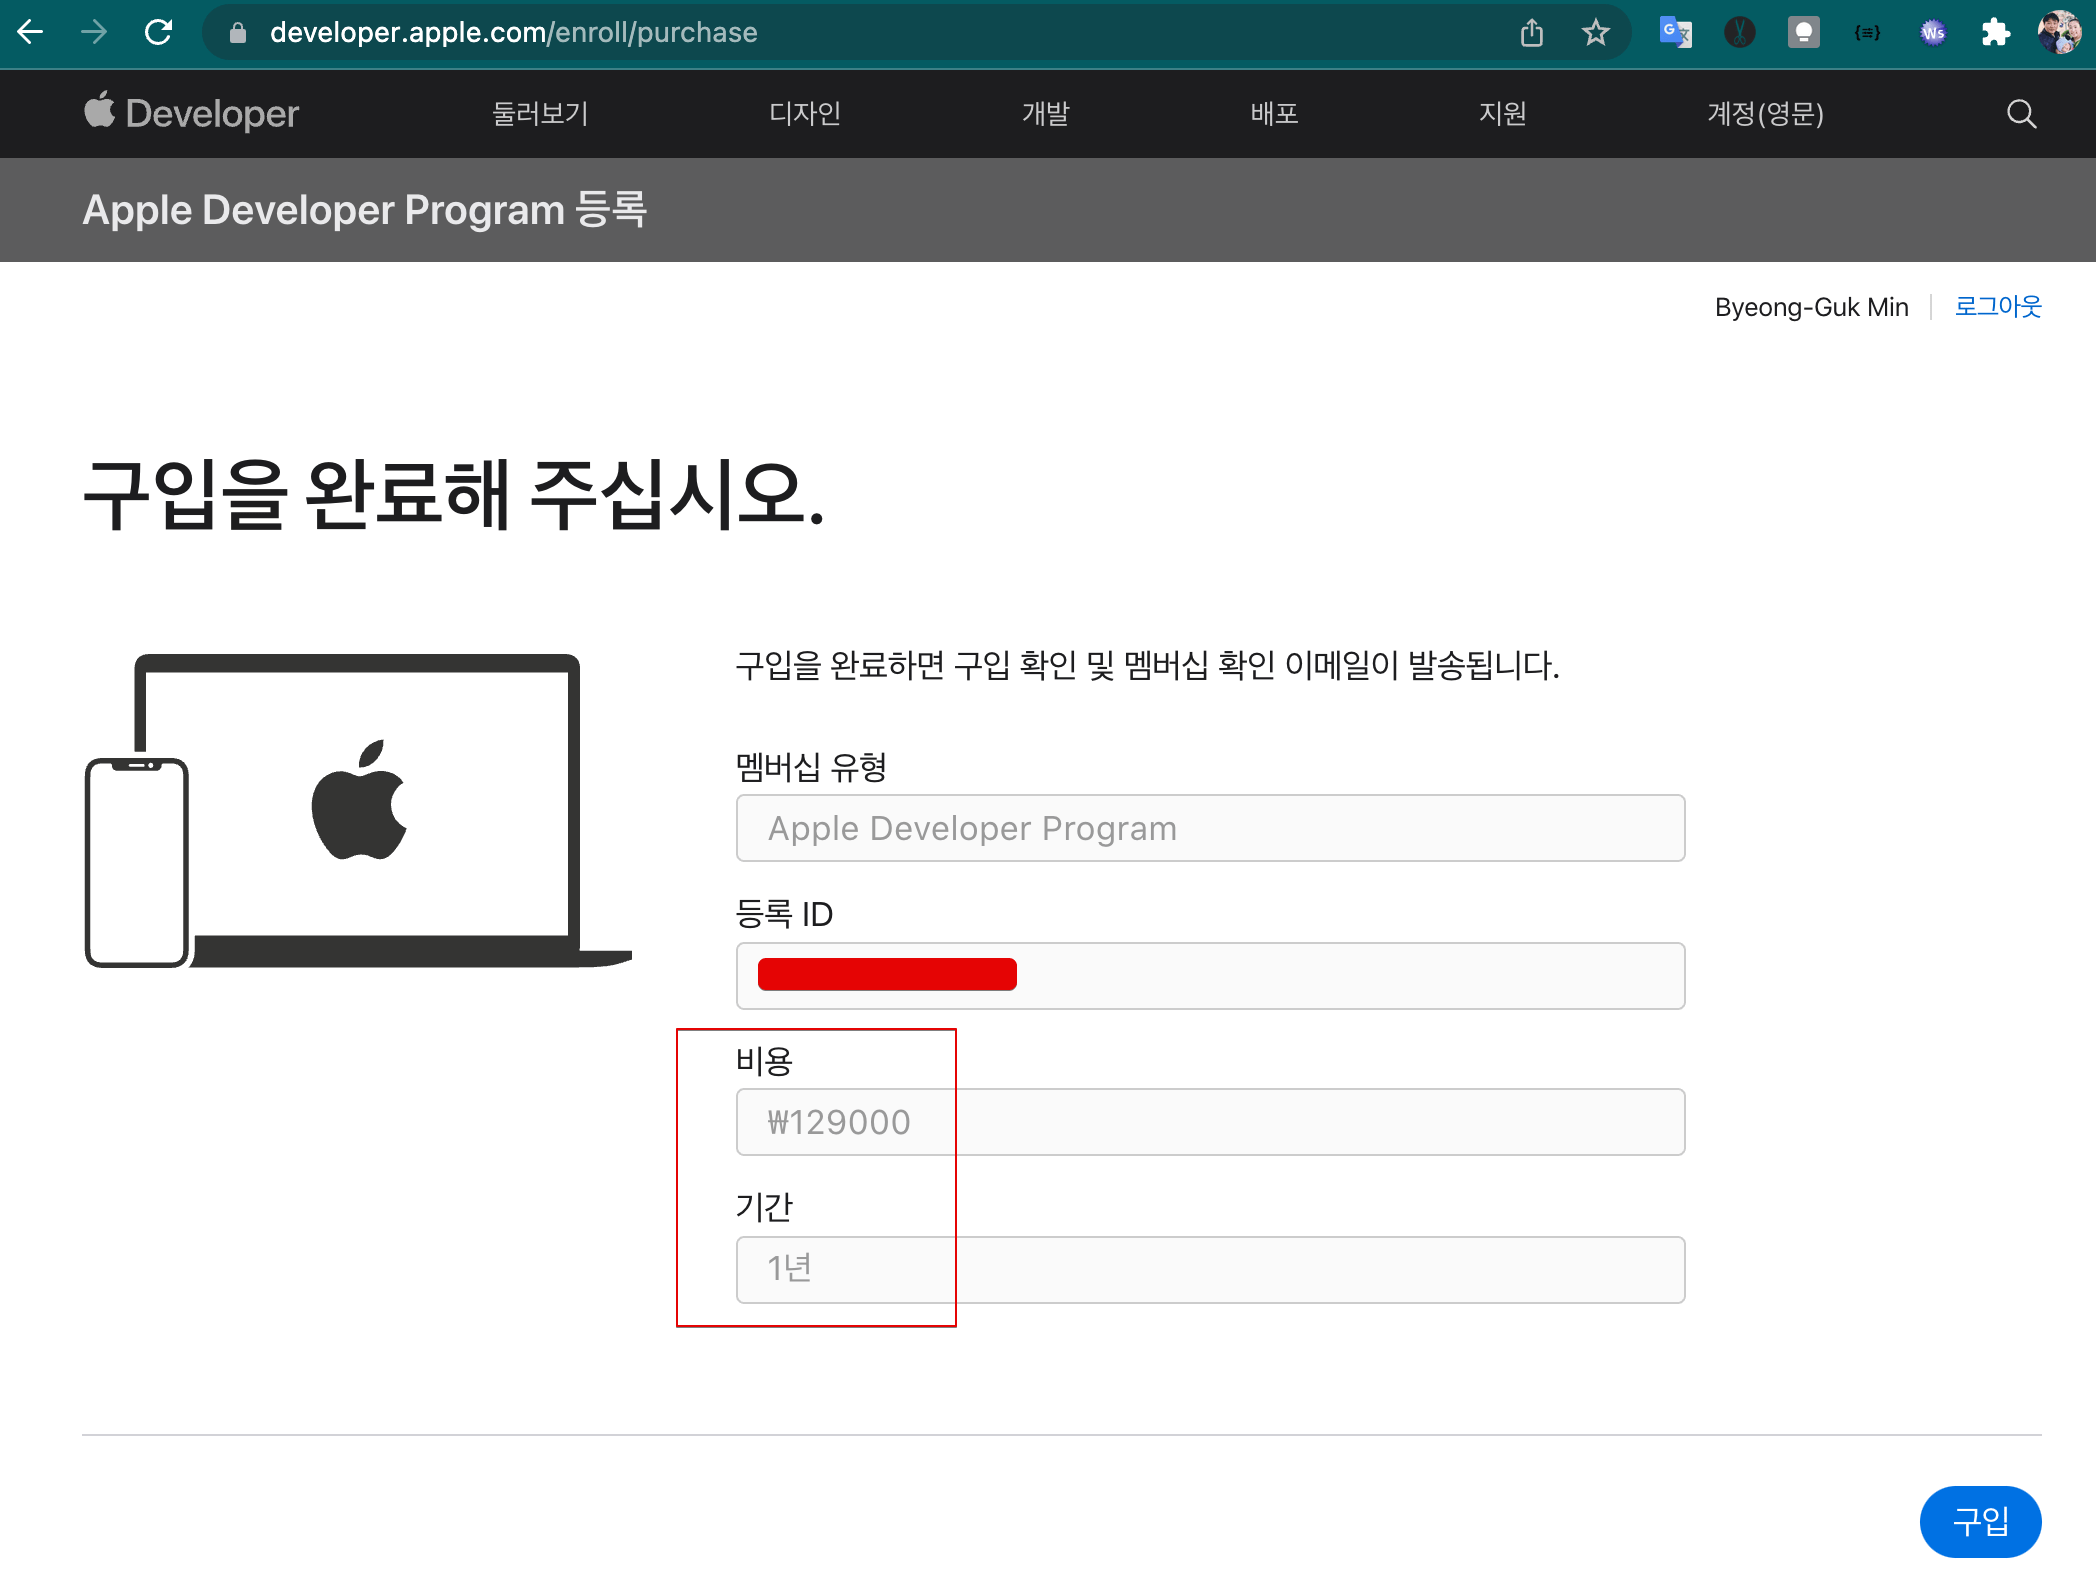Open the site search magnifier icon

2021,114
